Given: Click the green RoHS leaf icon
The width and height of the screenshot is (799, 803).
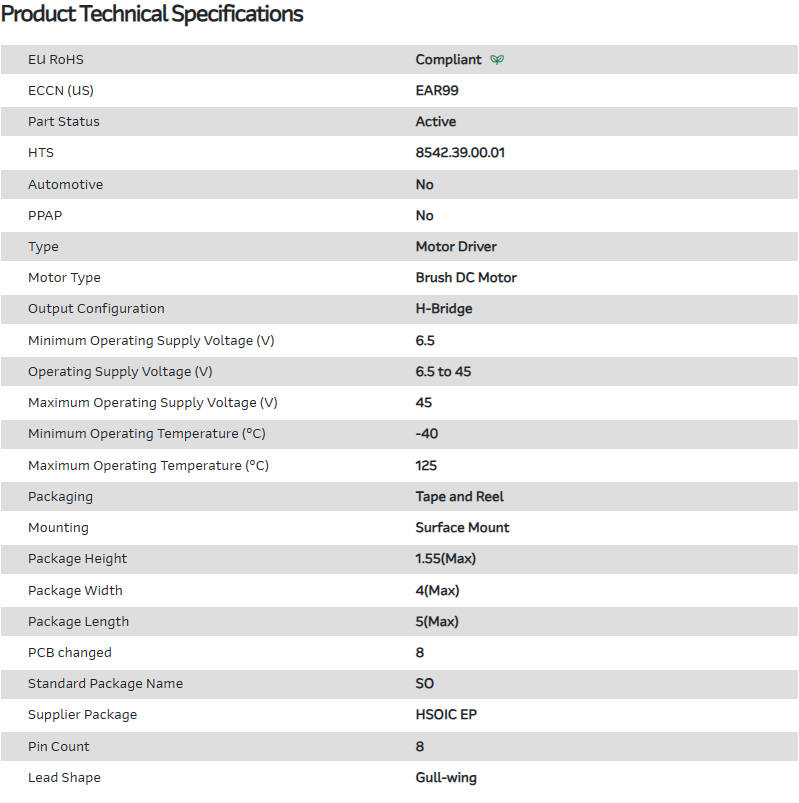Looking at the screenshot, I should pyautogui.click(x=497, y=60).
